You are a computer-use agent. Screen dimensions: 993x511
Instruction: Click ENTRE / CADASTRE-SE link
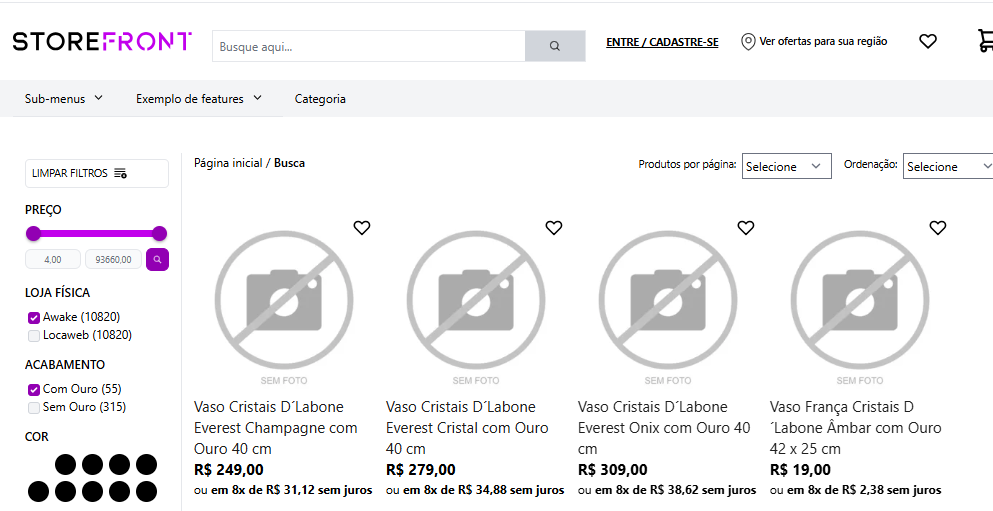tap(662, 42)
